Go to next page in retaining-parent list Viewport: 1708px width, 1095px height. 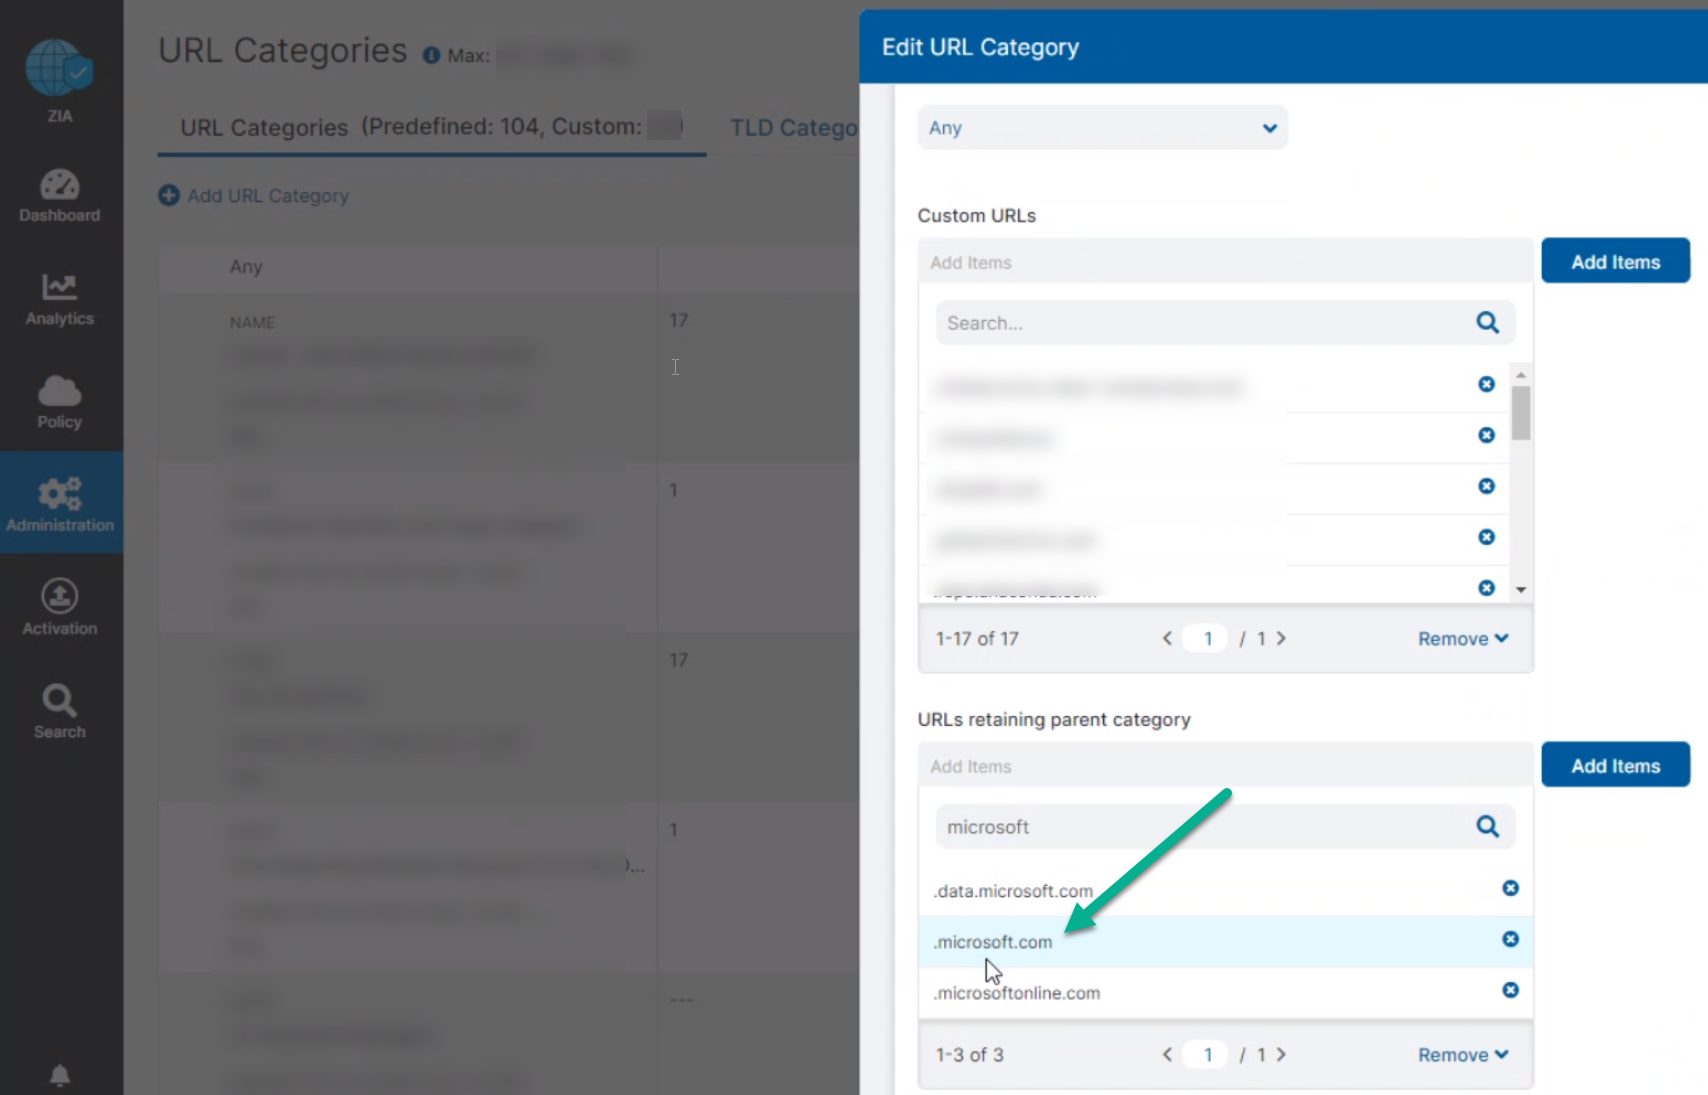1281,1054
